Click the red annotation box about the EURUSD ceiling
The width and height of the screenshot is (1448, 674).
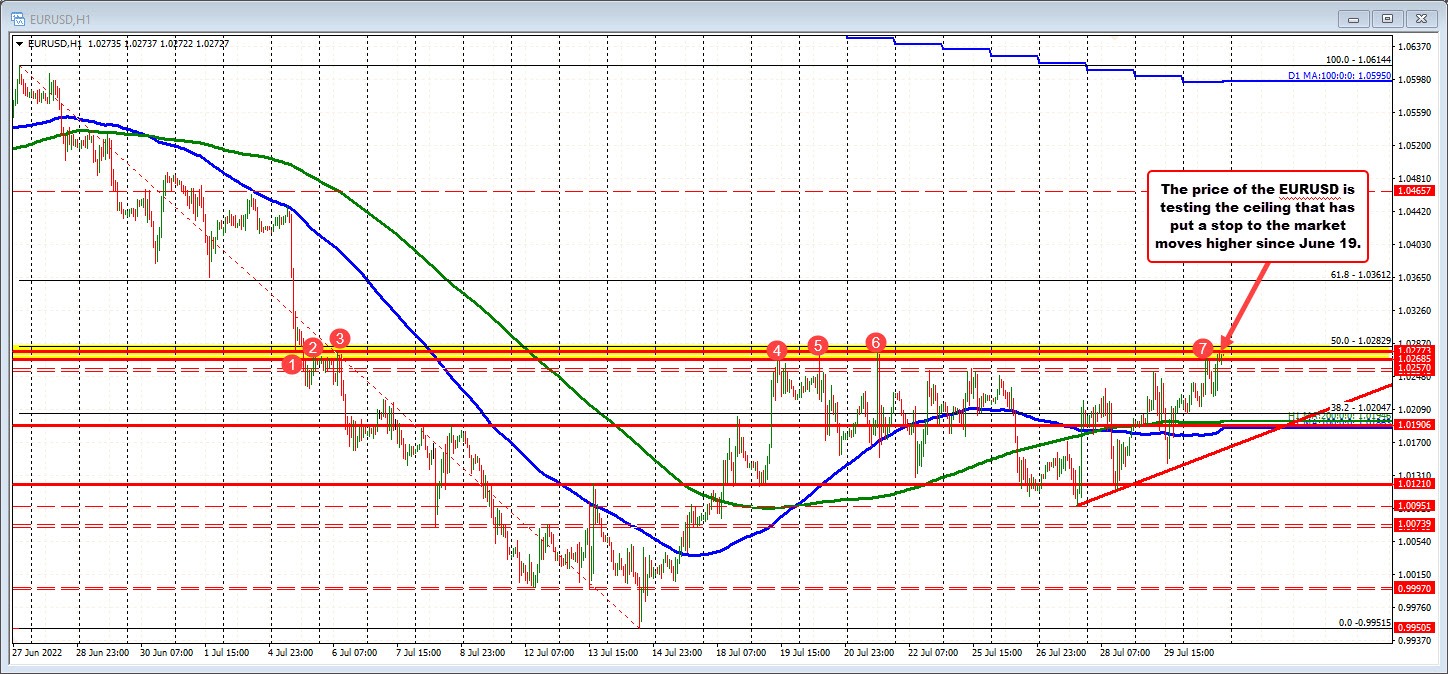tap(1258, 216)
